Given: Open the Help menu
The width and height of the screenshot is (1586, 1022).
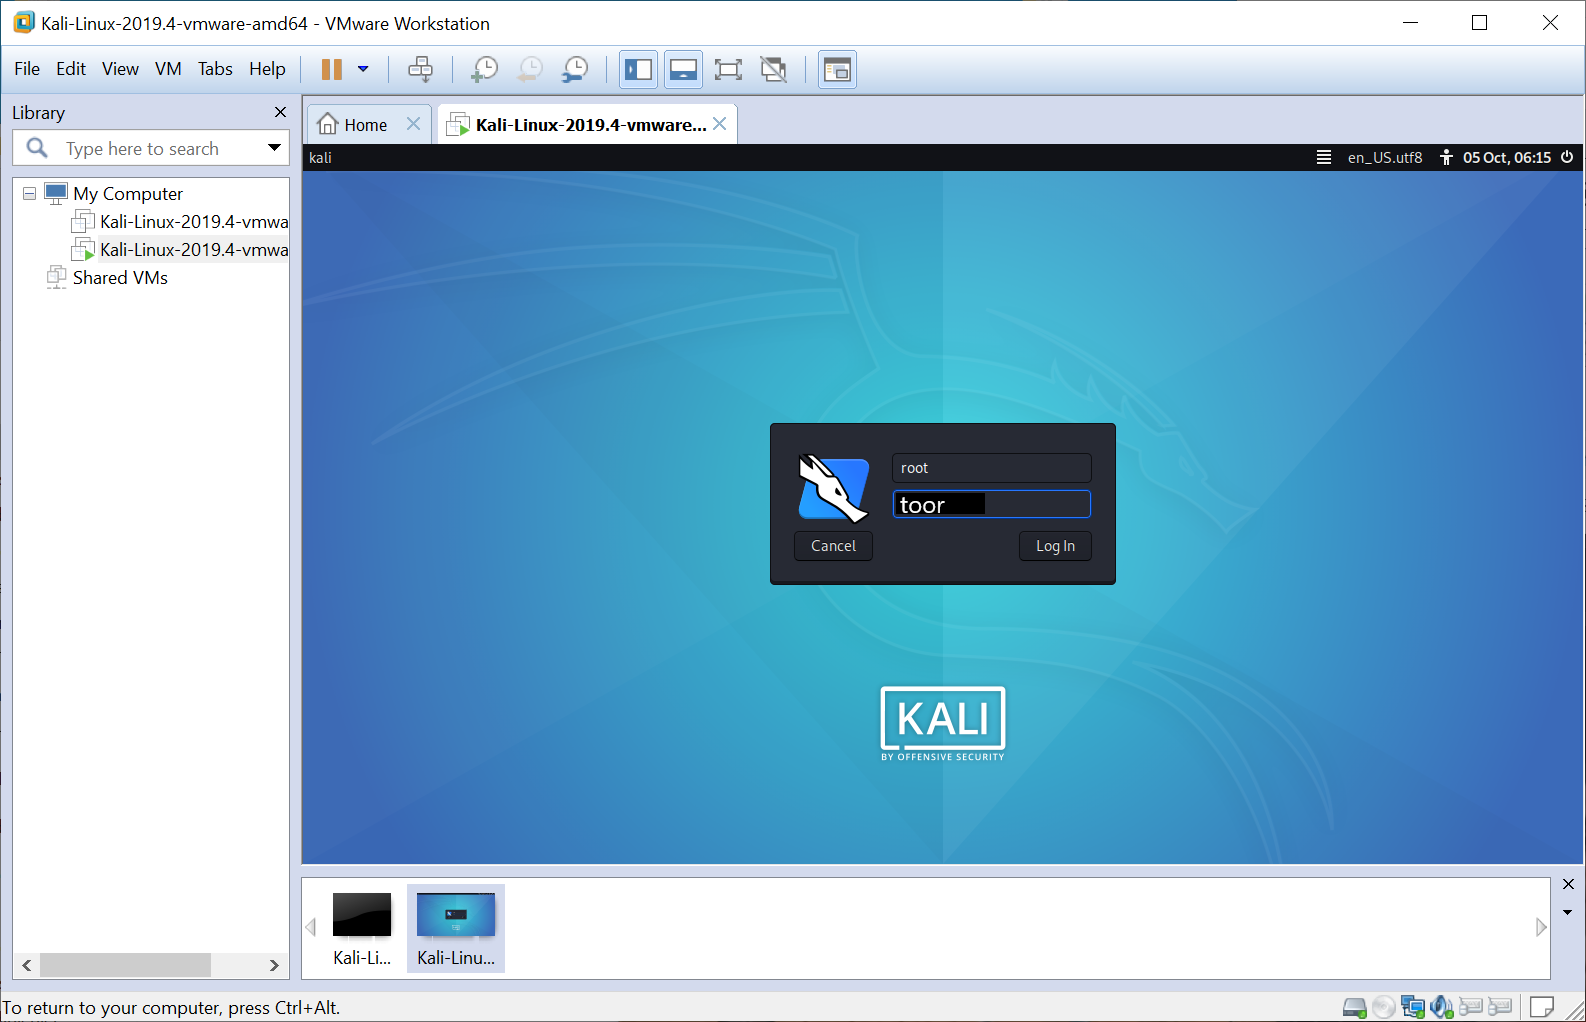Looking at the screenshot, I should click(267, 69).
